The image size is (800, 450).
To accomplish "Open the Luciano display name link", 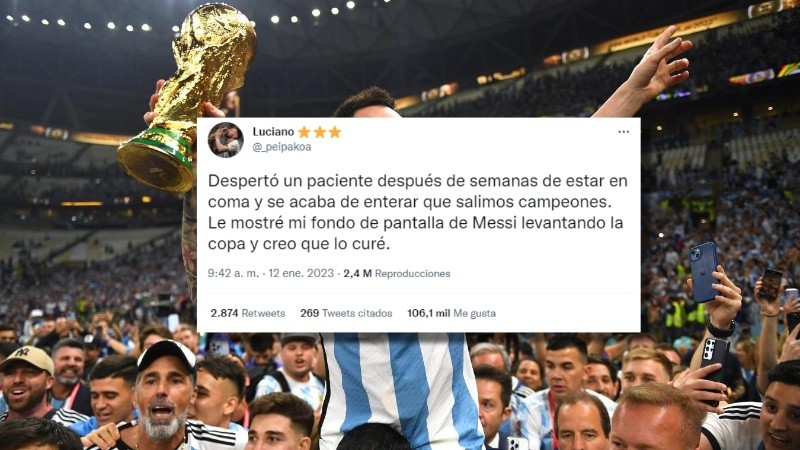I will pos(273,132).
